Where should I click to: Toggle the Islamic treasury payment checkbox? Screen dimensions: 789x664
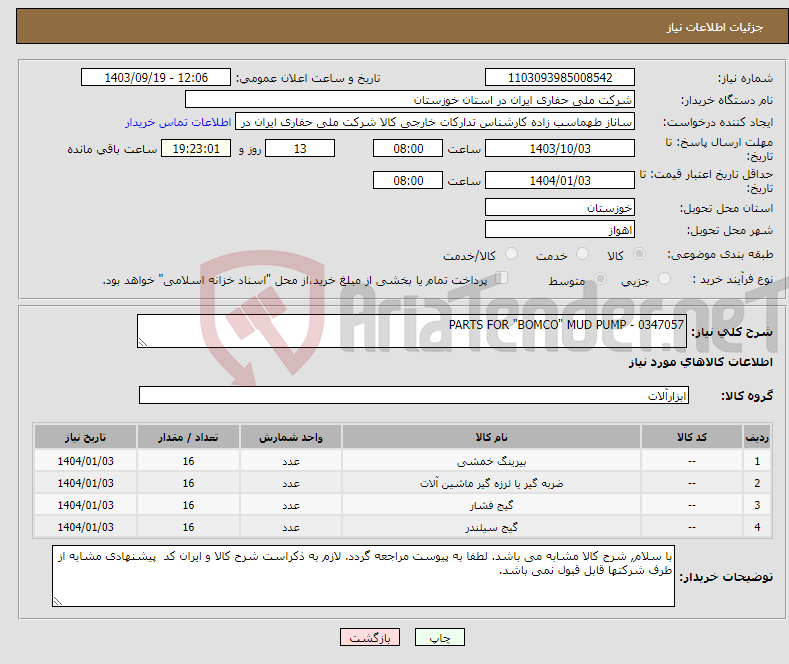502,278
